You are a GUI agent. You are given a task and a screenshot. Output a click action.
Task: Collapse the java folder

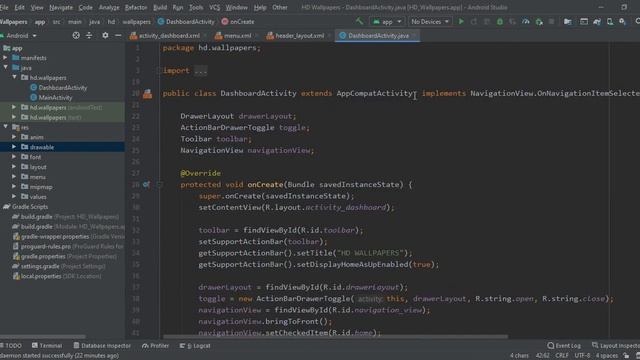tap(5, 68)
